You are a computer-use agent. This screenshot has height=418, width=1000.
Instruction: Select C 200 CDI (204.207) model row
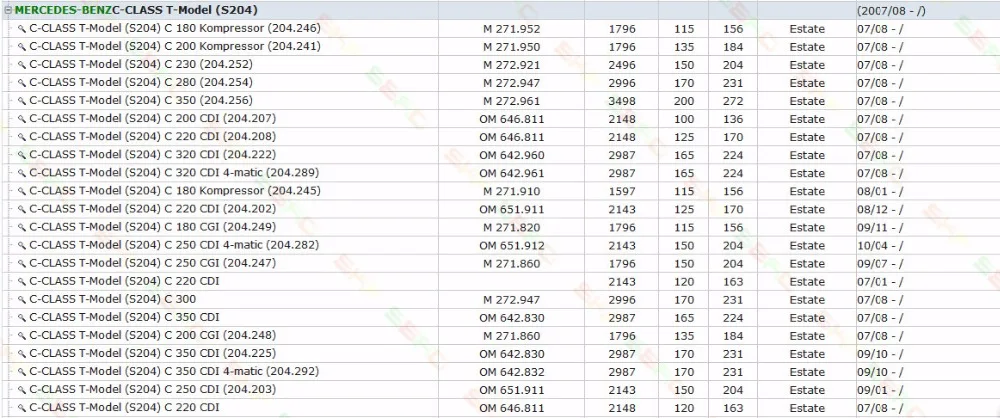(500, 119)
